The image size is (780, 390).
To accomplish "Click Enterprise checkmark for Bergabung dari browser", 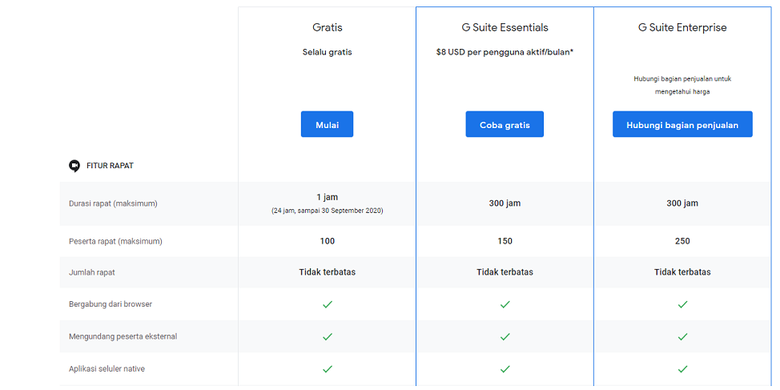I will 682,304.
